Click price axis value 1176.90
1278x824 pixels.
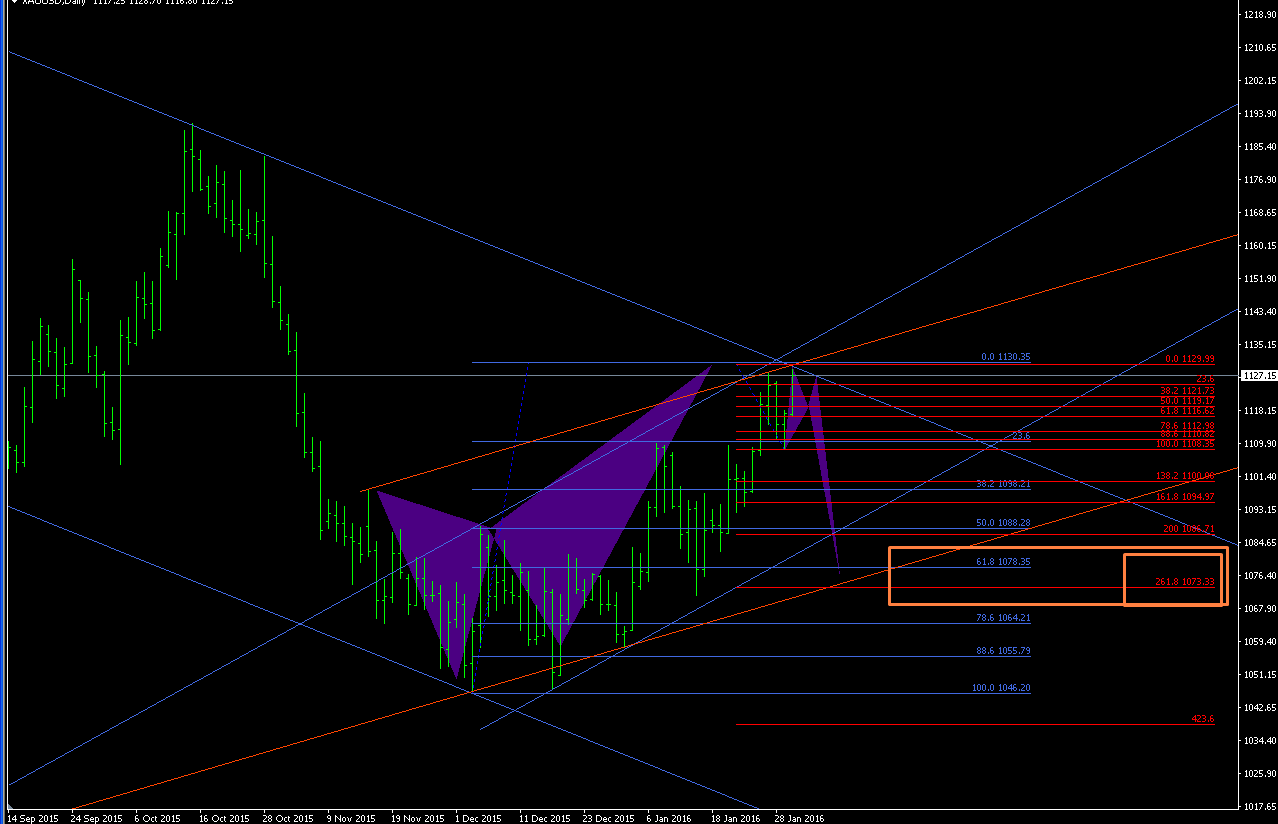(x=1259, y=180)
